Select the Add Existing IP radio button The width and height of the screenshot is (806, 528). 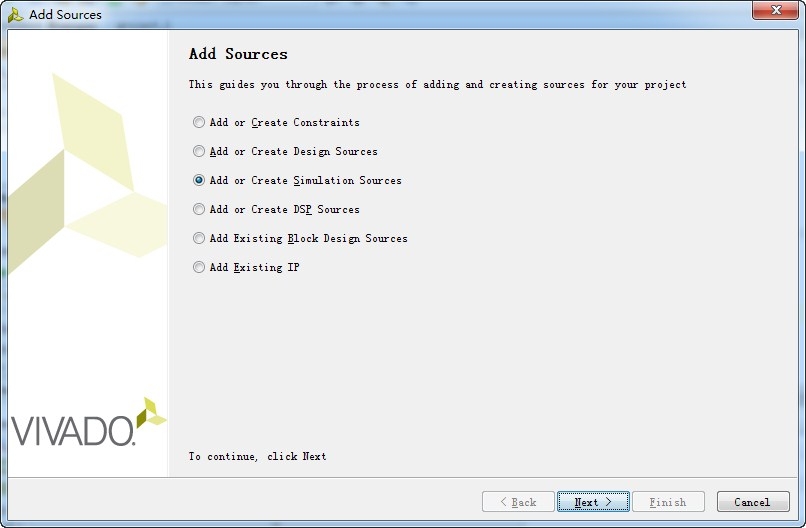coord(198,267)
